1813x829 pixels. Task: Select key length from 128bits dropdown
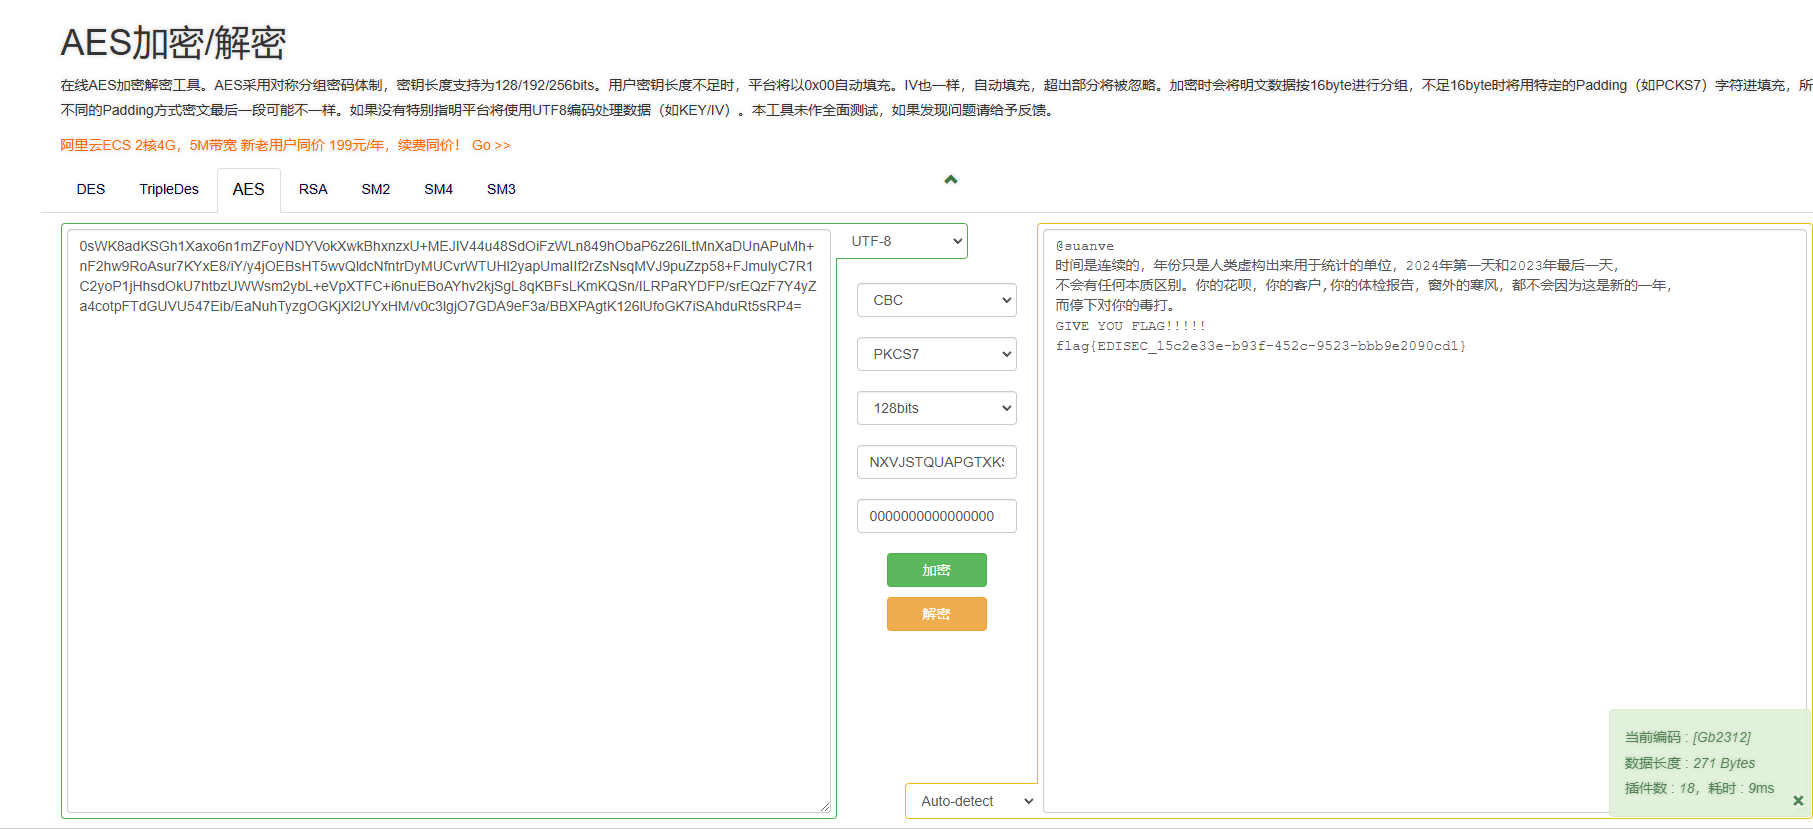coord(936,408)
